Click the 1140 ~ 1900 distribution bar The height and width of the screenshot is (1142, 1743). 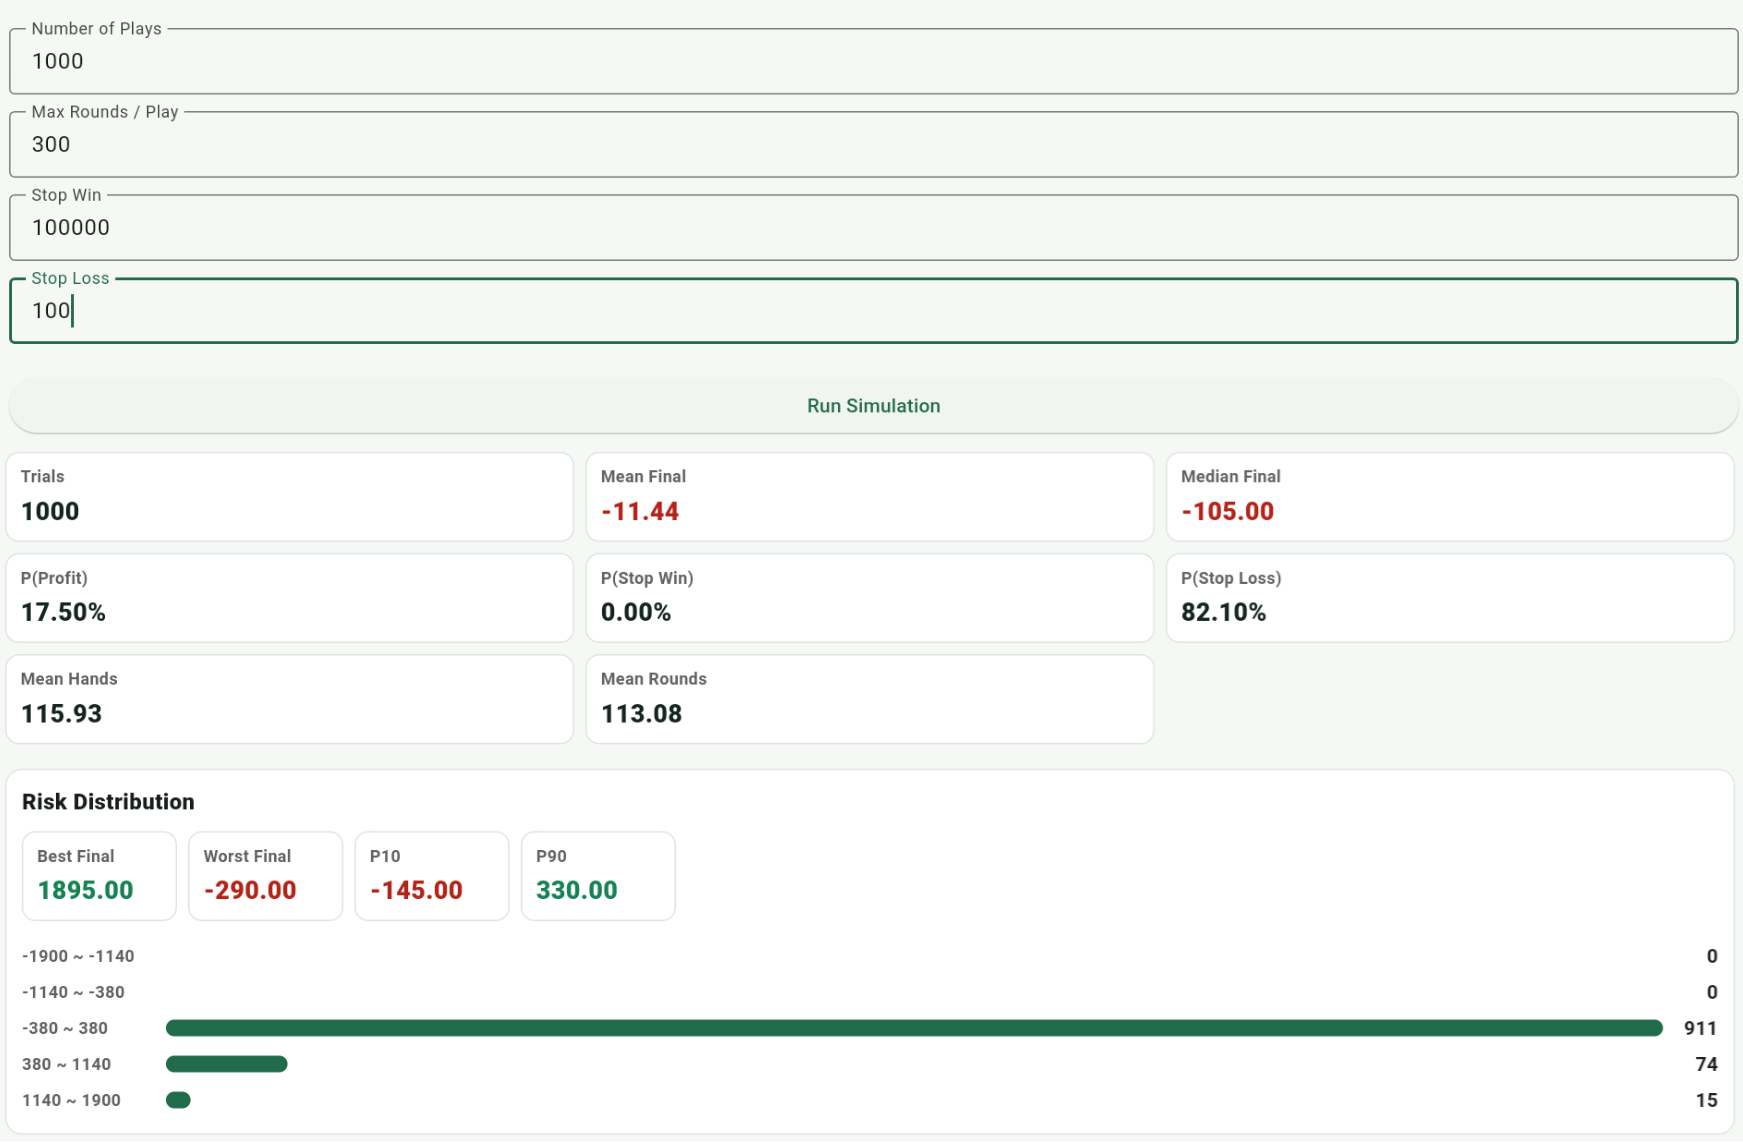click(178, 1100)
